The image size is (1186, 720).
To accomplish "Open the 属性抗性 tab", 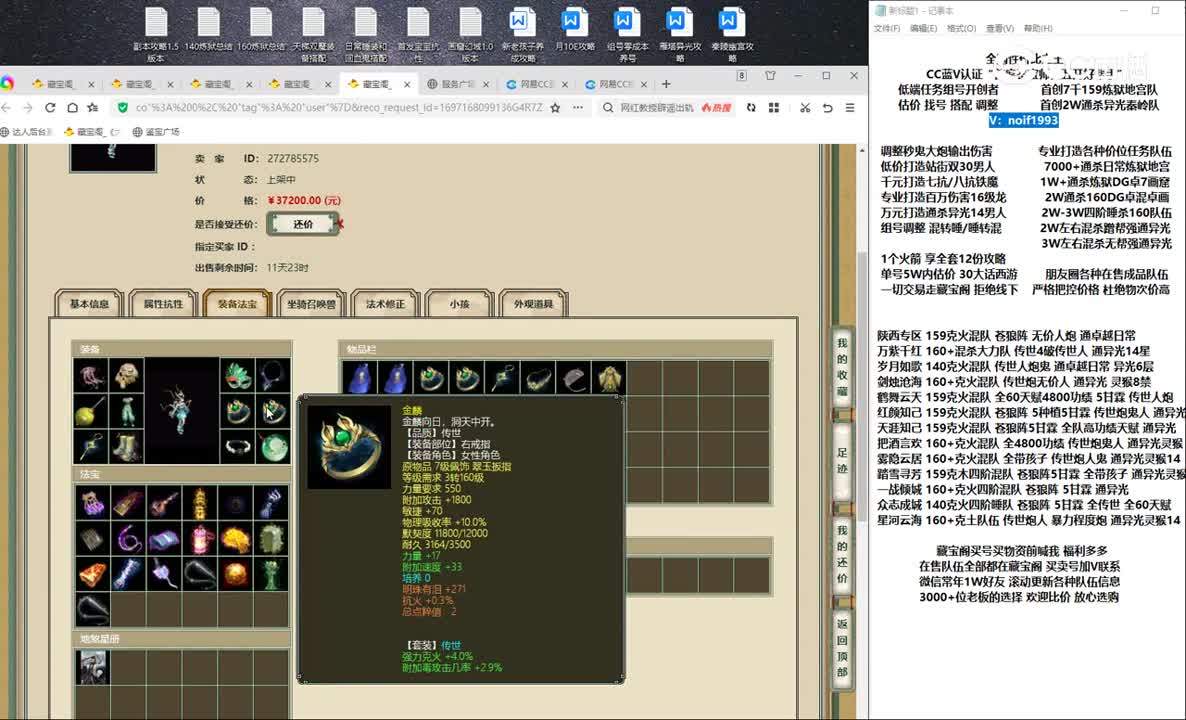I will pyautogui.click(x=163, y=303).
